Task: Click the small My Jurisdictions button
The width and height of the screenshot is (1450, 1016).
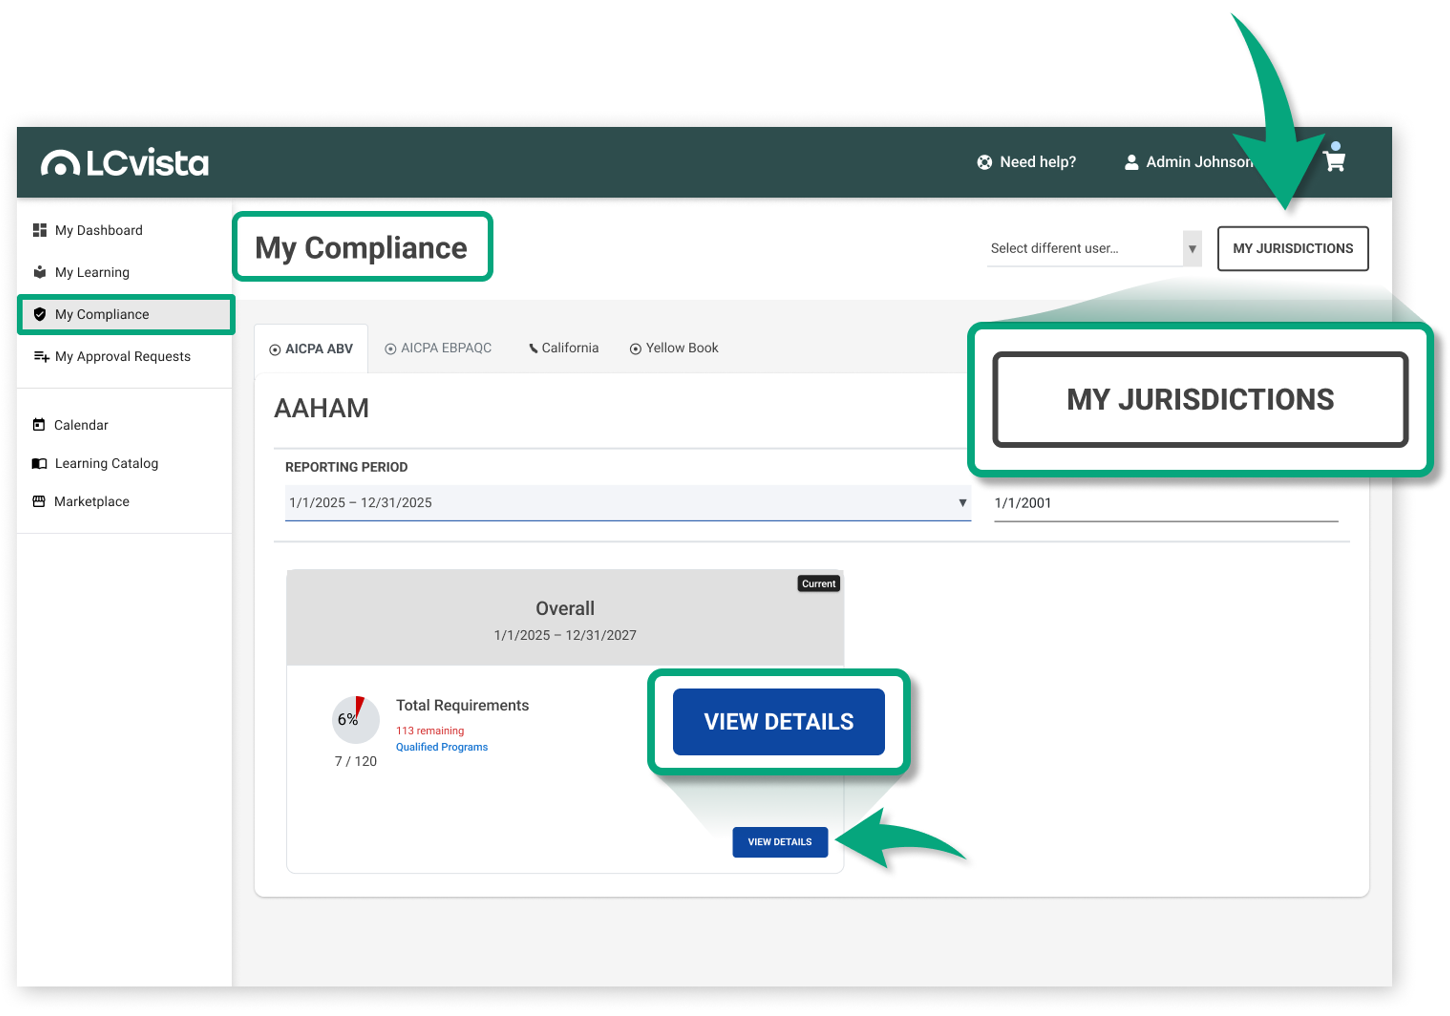Action: coord(1292,249)
